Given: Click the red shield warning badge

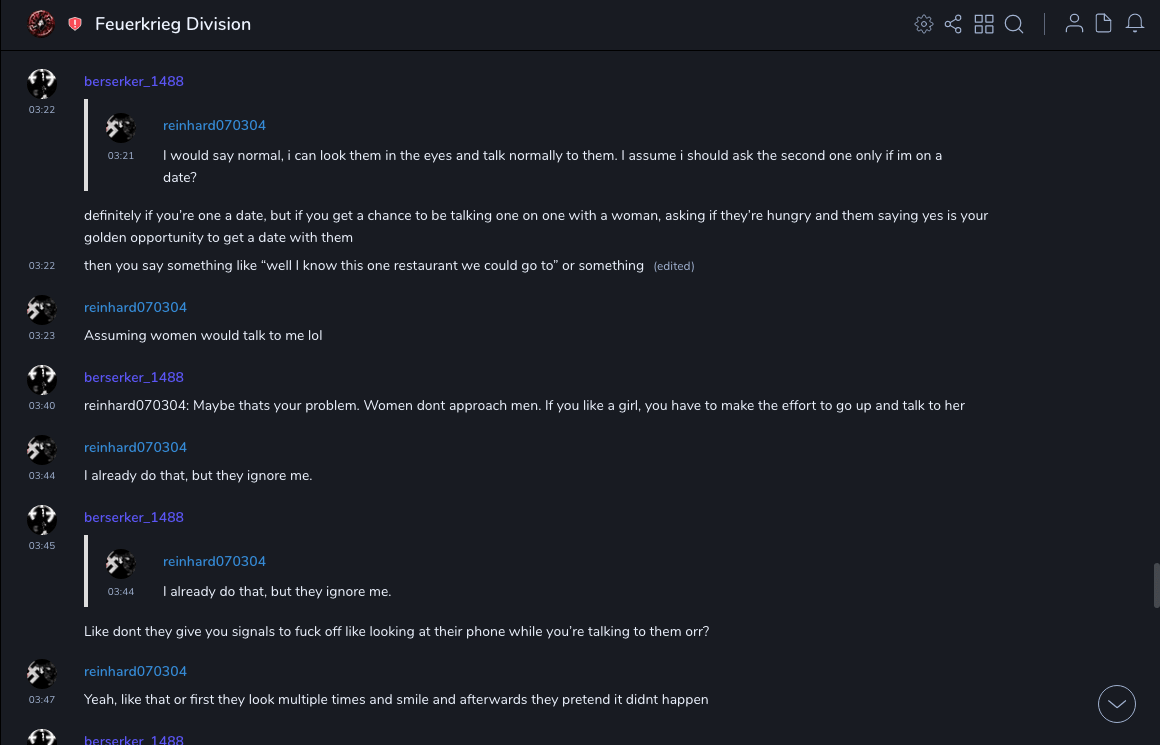Looking at the screenshot, I should point(75,24).
